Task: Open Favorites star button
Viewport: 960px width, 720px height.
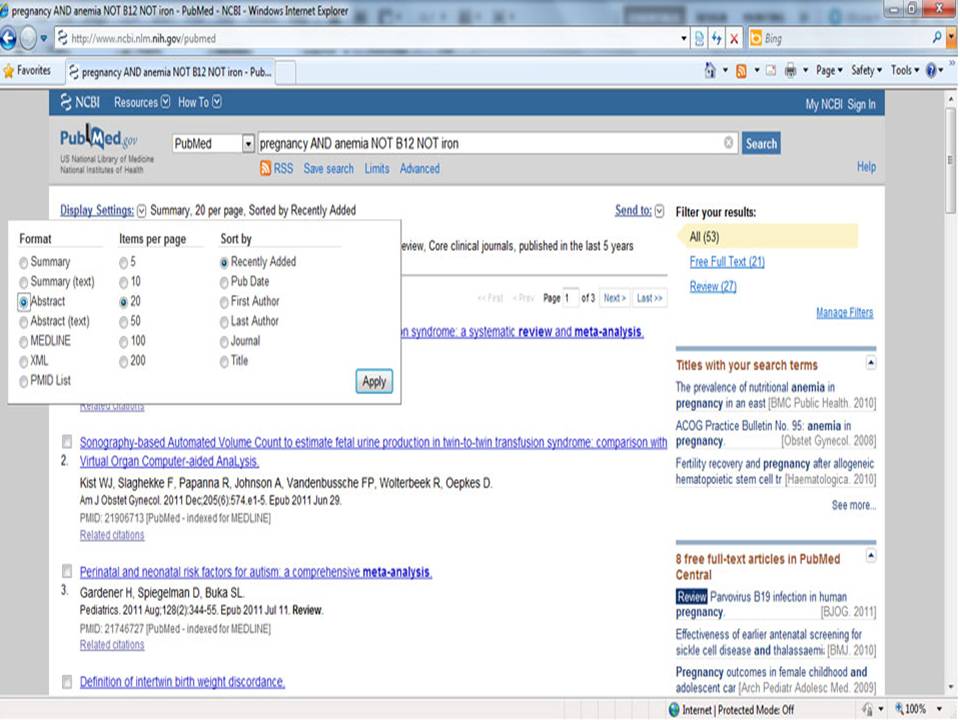Action: (27, 71)
